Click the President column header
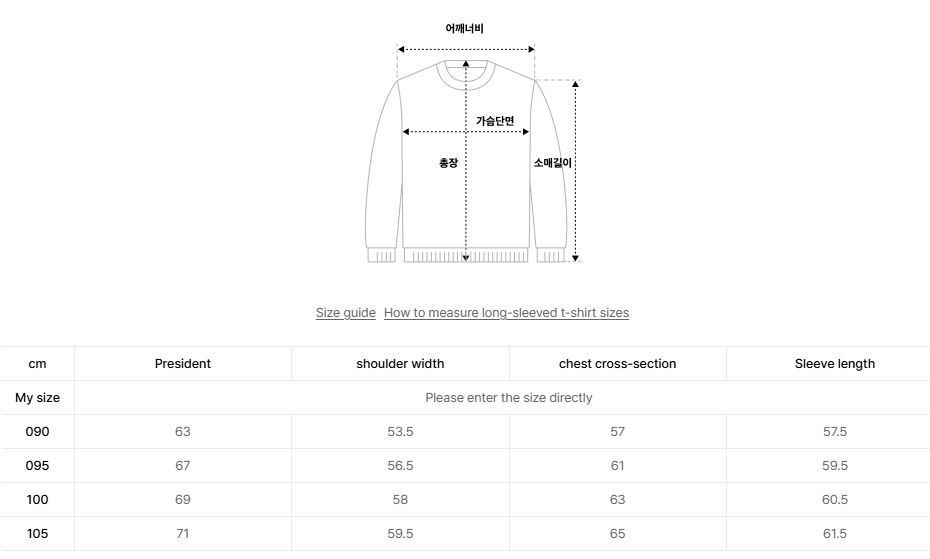 (x=183, y=364)
